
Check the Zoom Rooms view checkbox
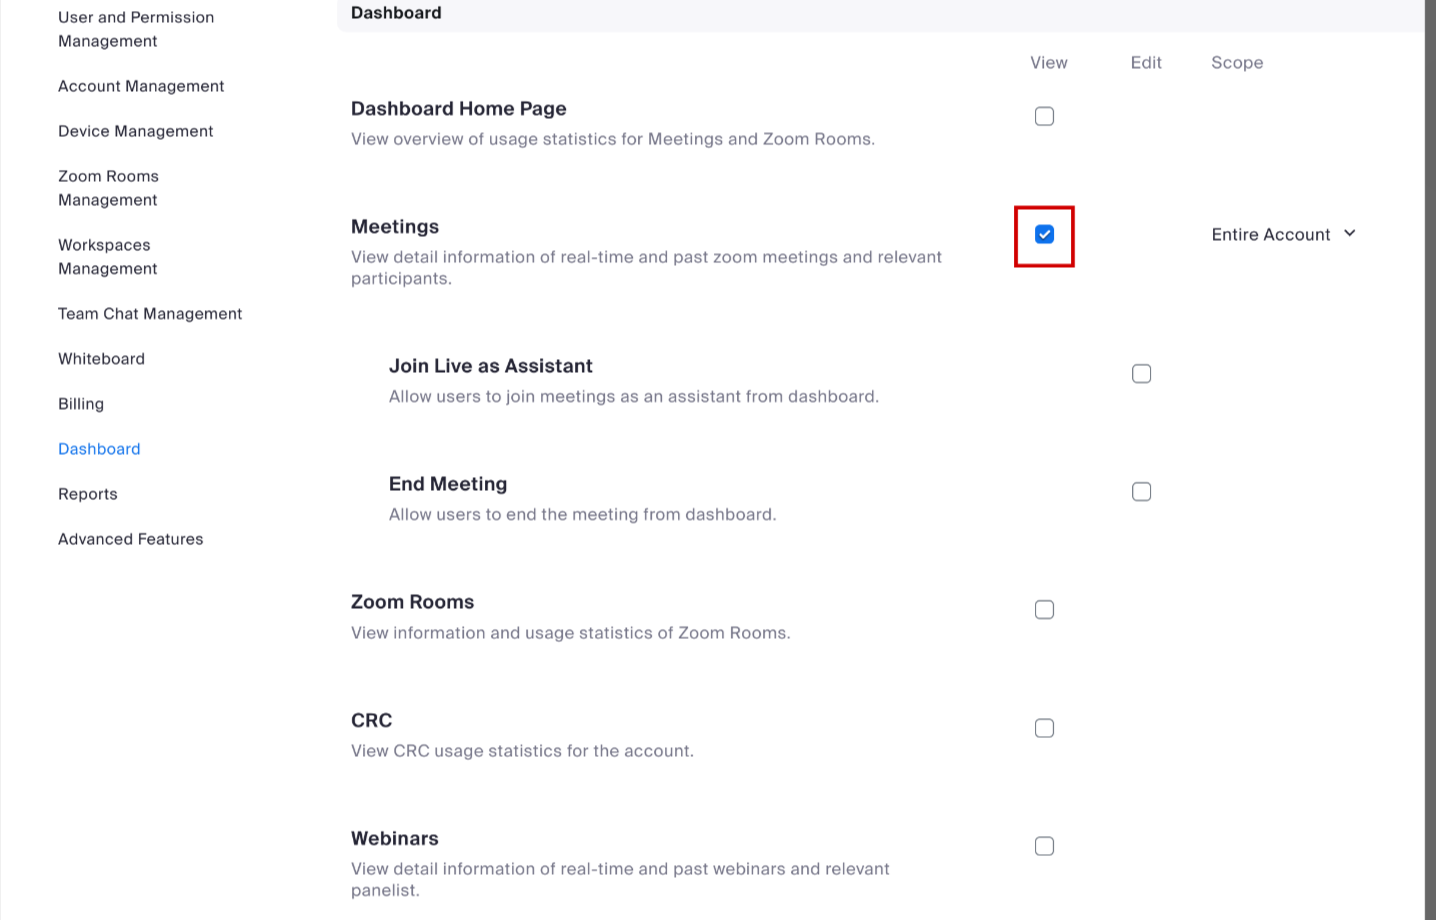point(1044,610)
